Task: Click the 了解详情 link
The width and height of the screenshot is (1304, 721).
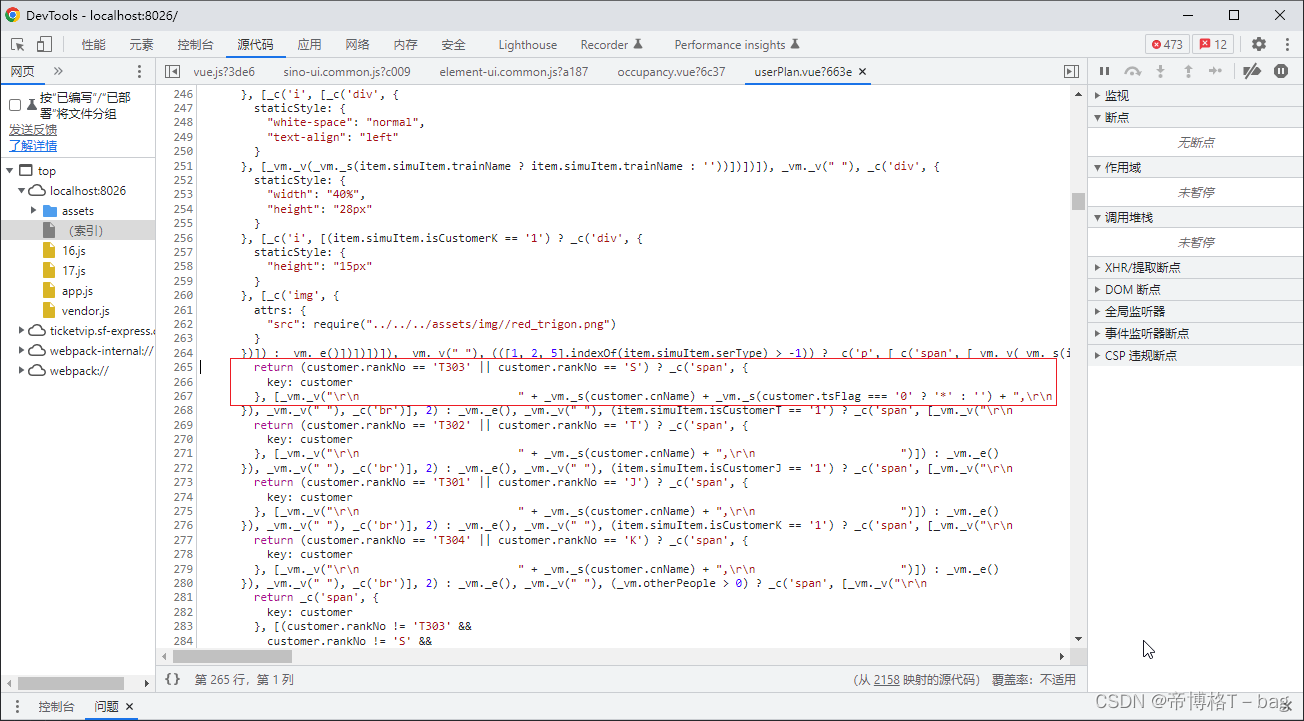Action: [x=33, y=145]
